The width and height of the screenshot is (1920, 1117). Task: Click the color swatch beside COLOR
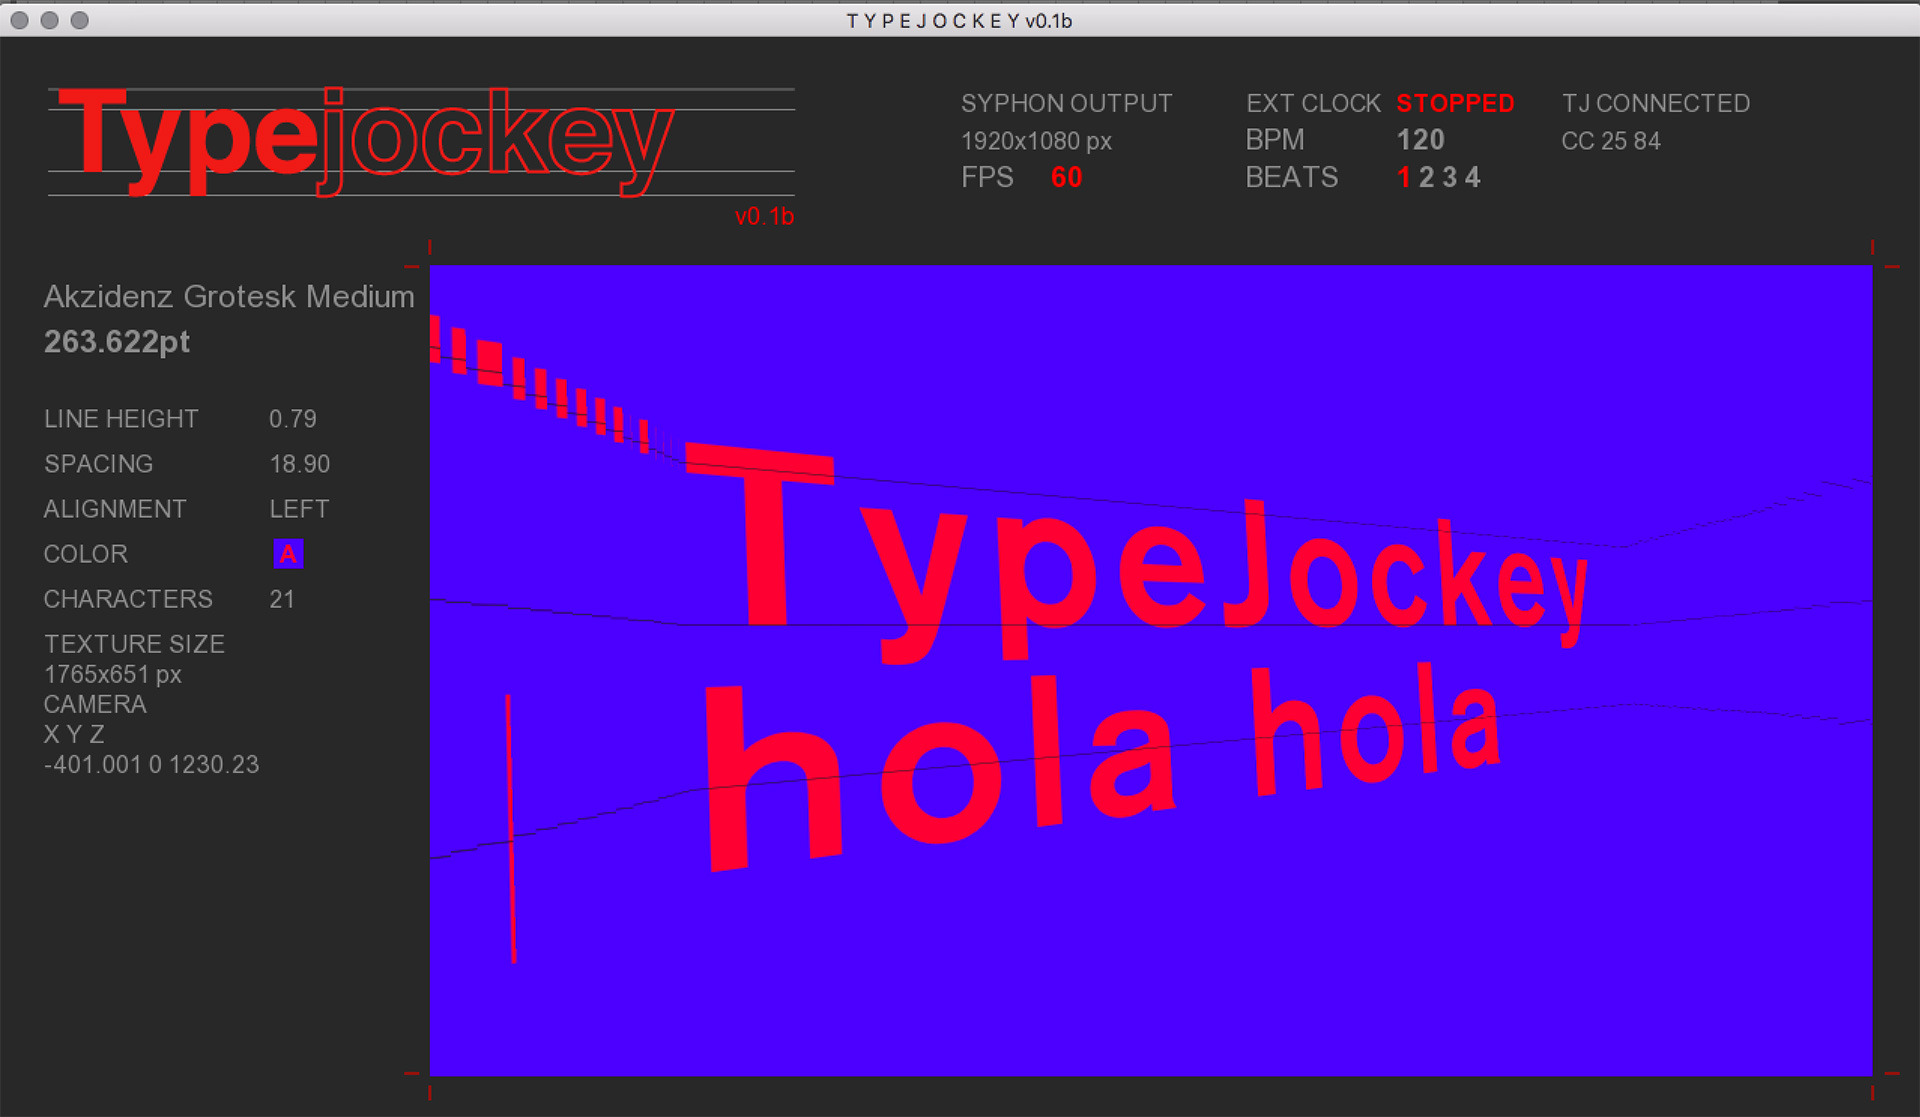pos(288,554)
